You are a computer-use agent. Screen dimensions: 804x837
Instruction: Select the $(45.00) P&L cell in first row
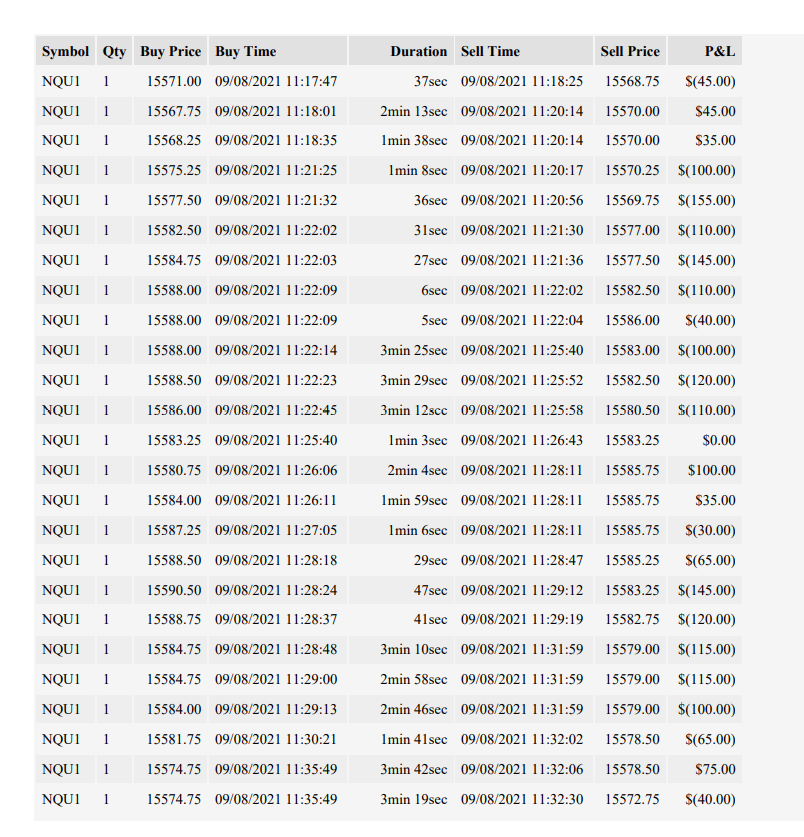coord(705,81)
